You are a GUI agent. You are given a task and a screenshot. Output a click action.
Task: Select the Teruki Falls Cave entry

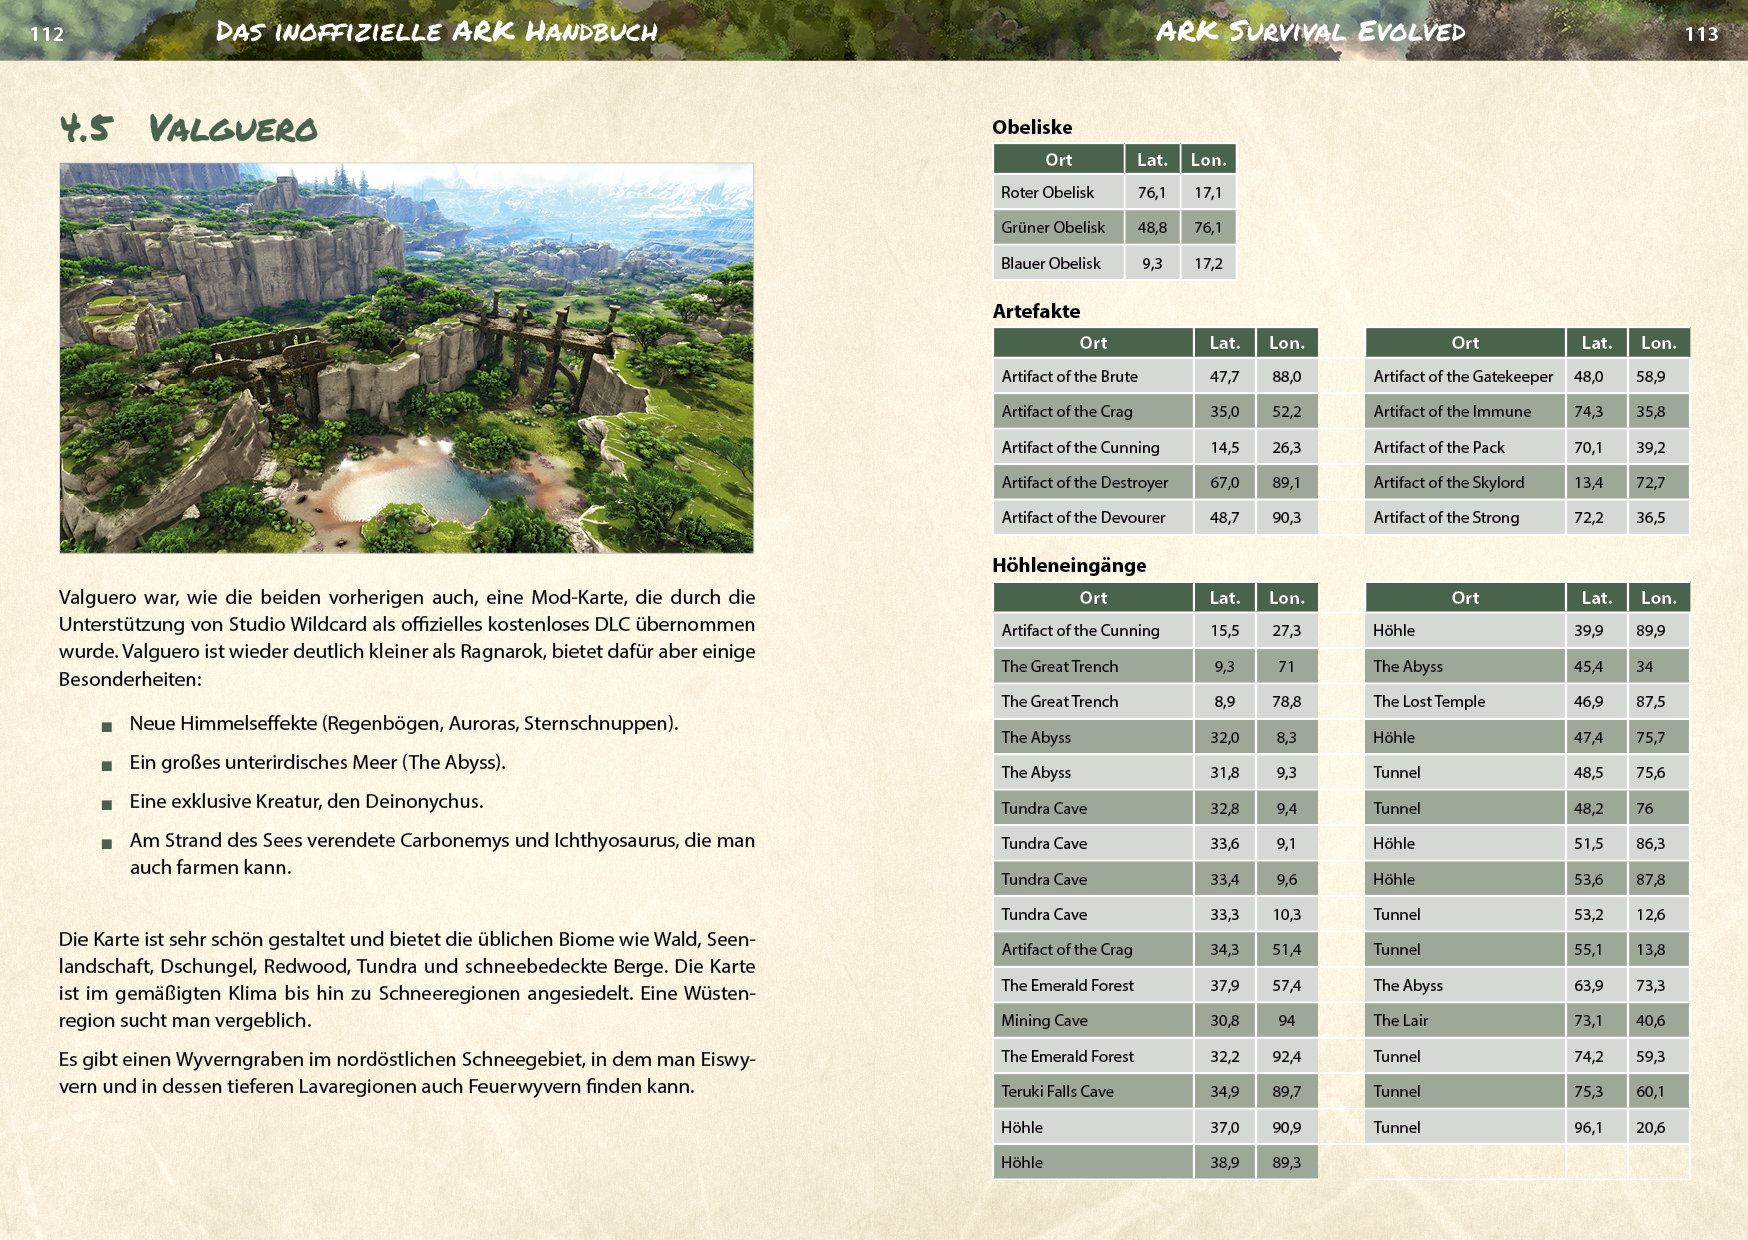[1155, 1091]
